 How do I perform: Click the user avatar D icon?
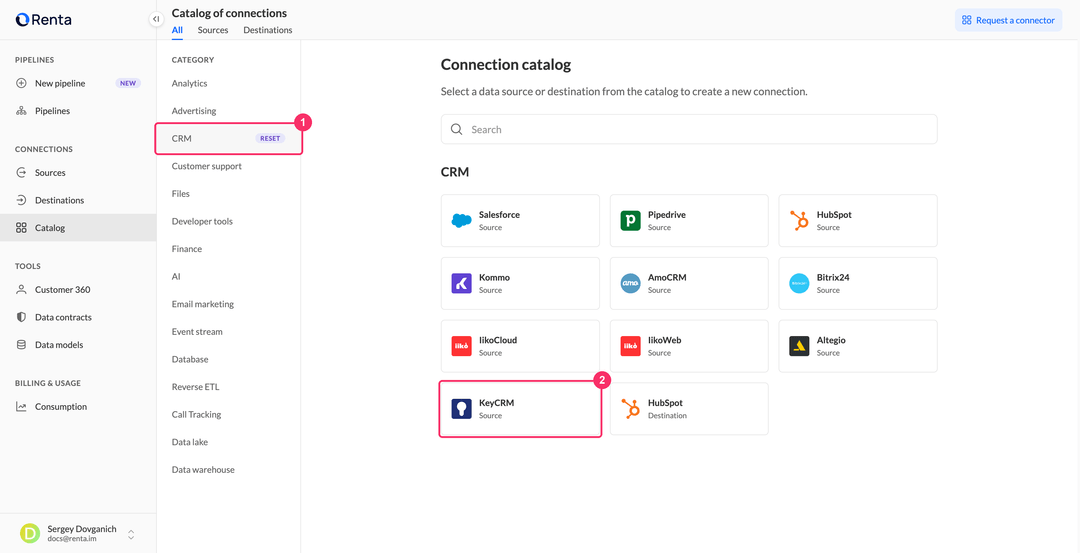(x=30, y=533)
